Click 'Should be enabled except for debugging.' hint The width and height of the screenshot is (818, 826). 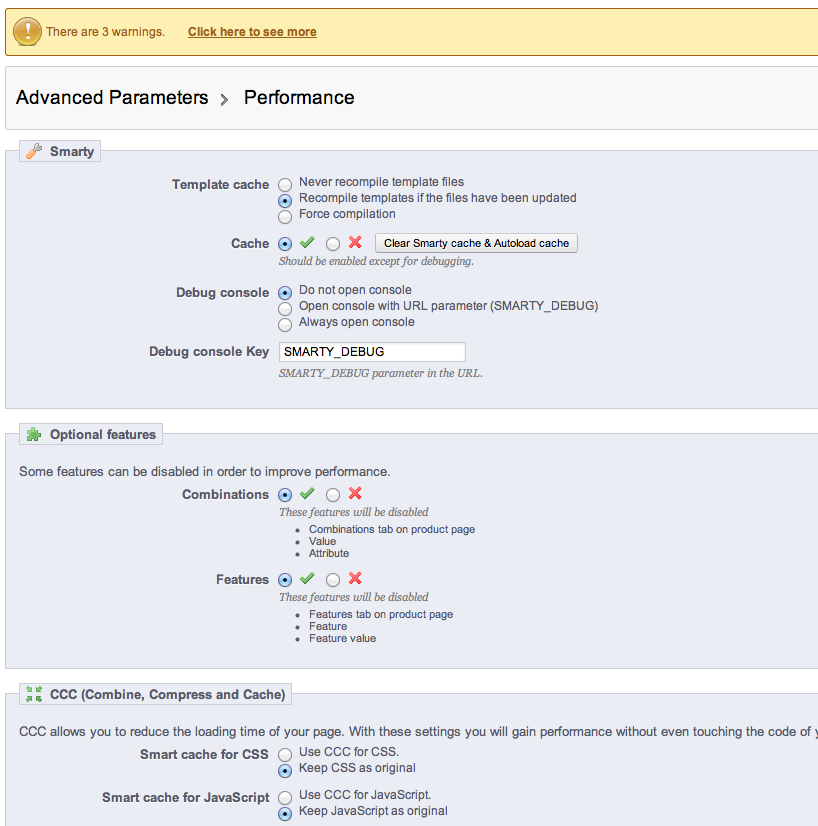(x=376, y=261)
